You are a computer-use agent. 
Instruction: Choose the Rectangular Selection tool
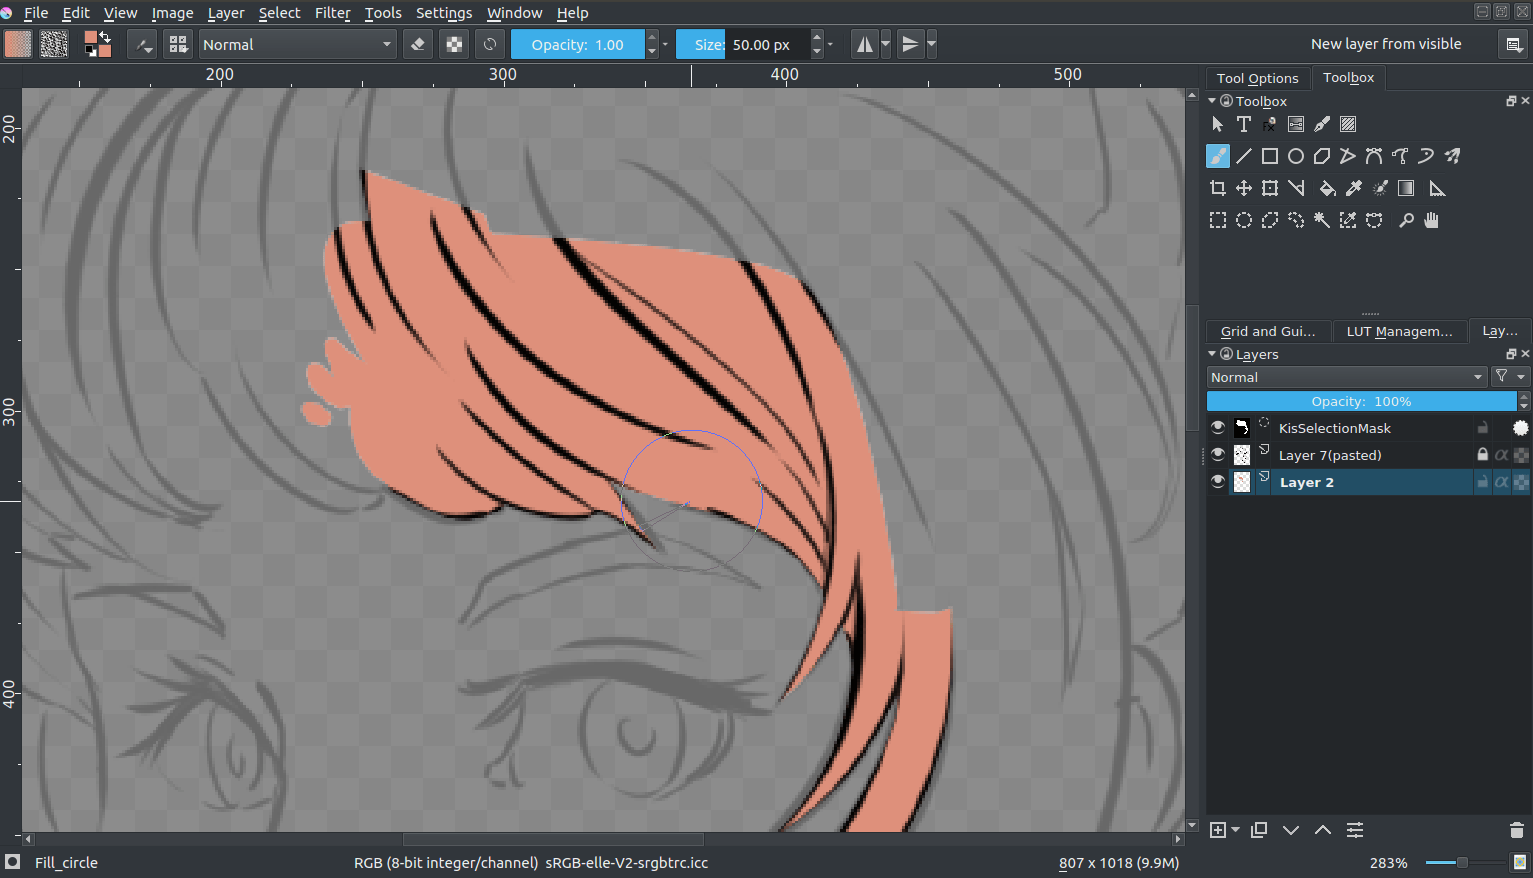1218,220
